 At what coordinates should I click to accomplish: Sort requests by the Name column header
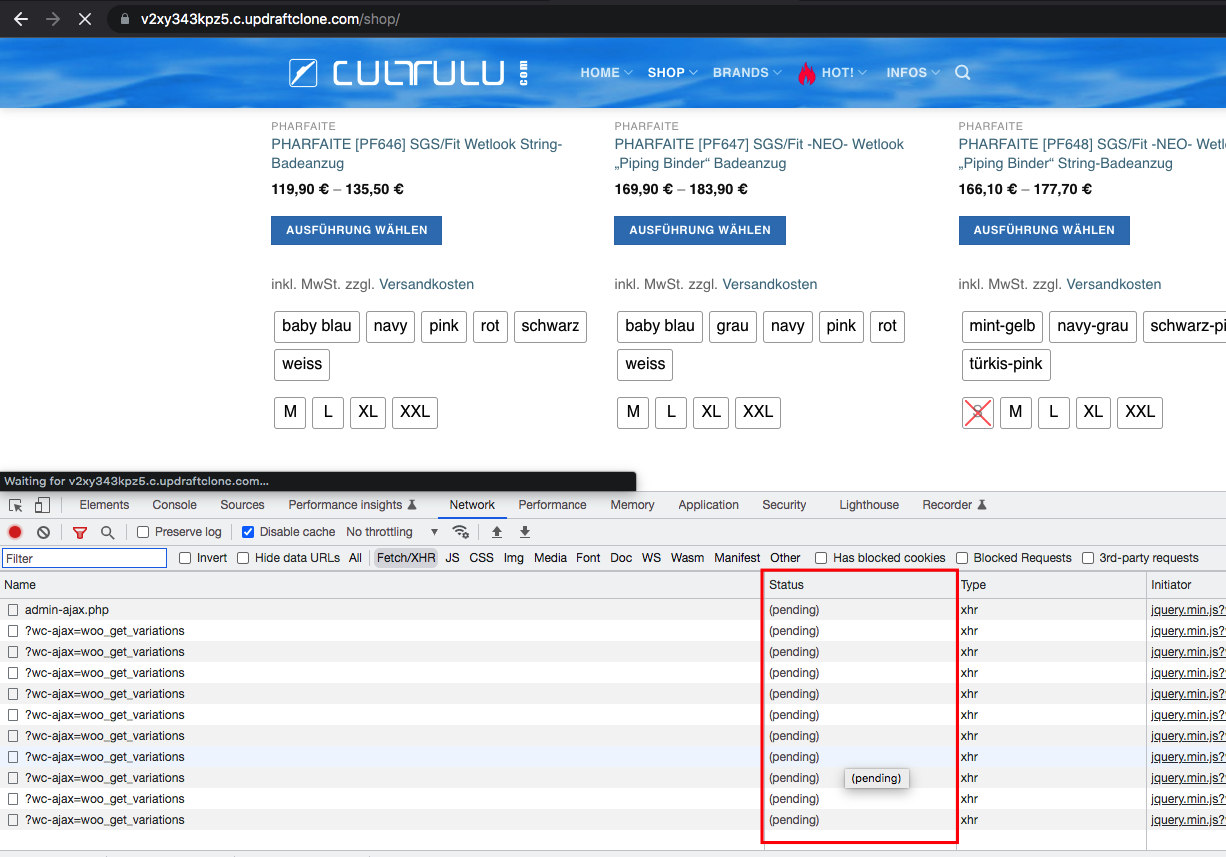pos(382,585)
